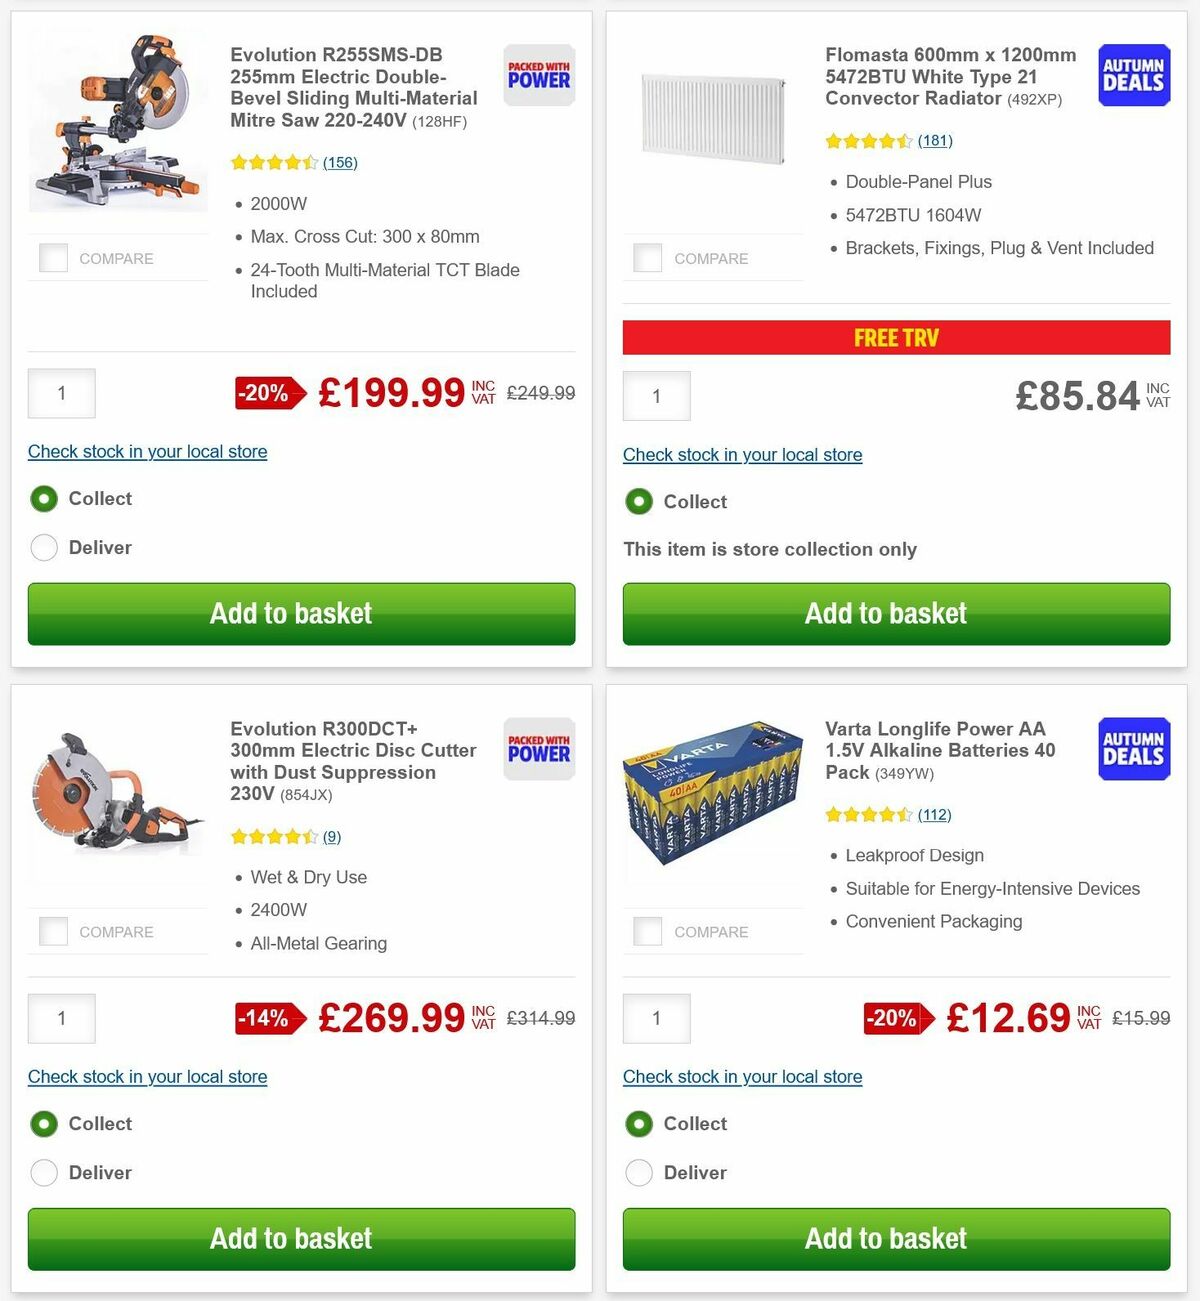Click the Autumn Deals badge on batteries
Viewport: 1200px width, 1301px height.
click(x=1133, y=749)
